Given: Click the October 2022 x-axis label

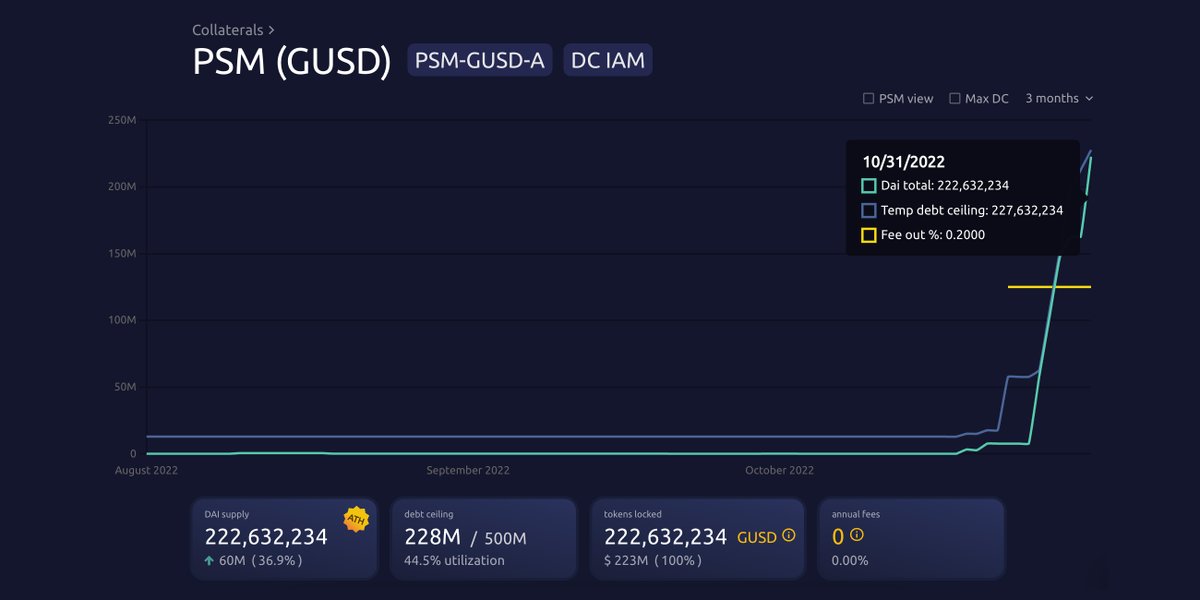Looking at the screenshot, I should tap(780, 470).
